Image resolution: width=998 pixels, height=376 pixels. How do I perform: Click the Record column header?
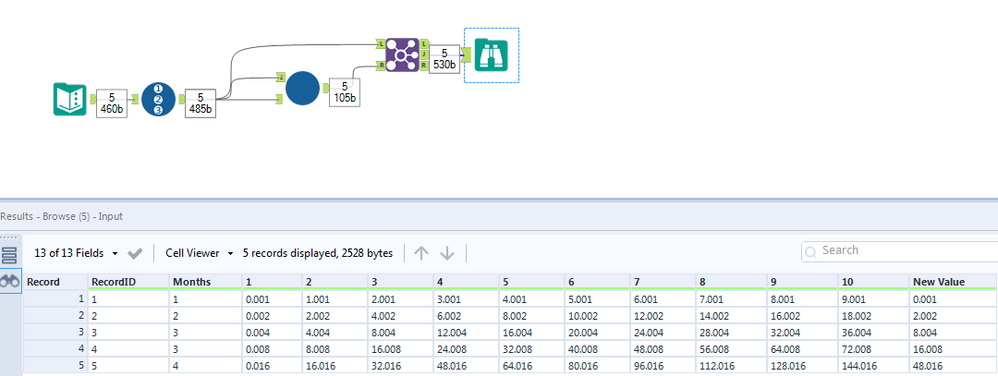[55, 281]
